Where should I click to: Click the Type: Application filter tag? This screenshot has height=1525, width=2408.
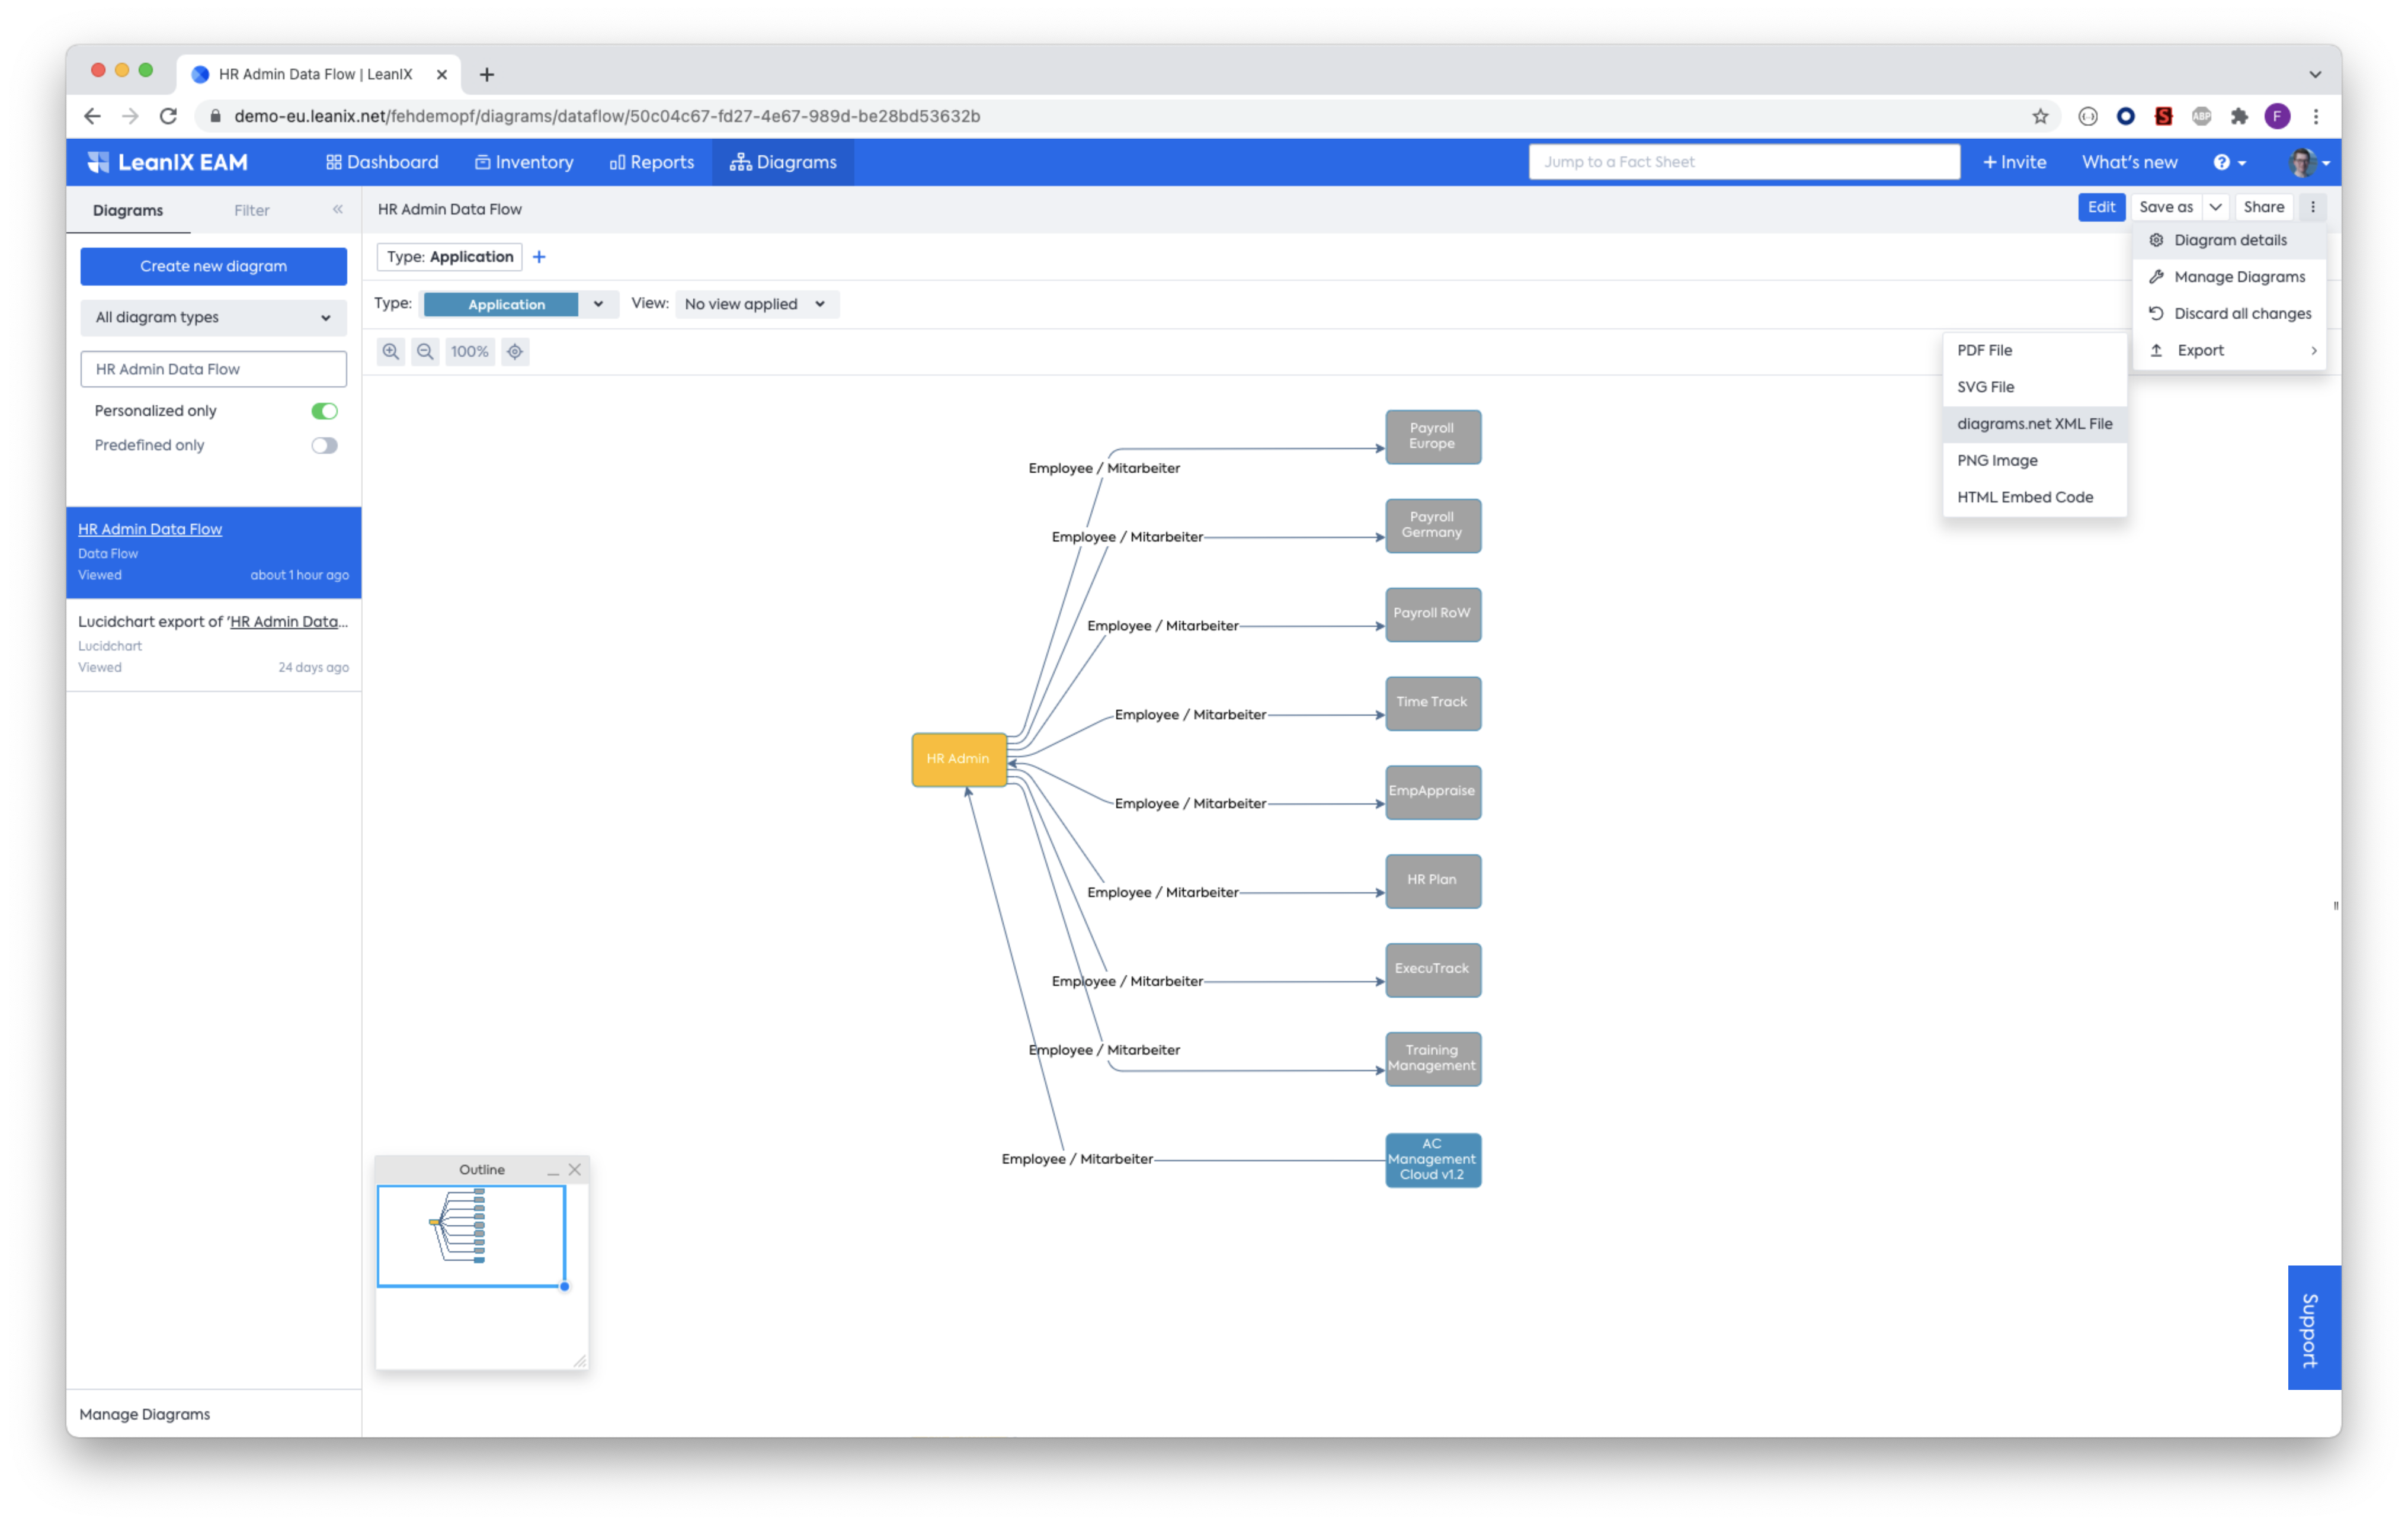449,257
